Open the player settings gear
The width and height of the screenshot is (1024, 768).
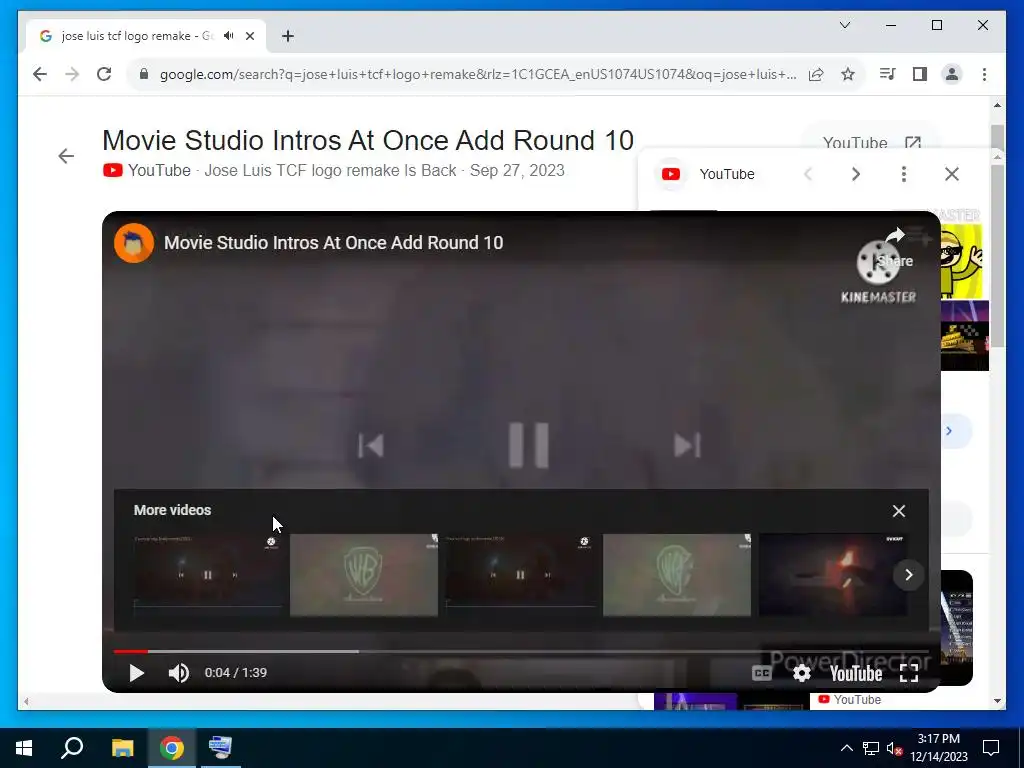click(801, 673)
